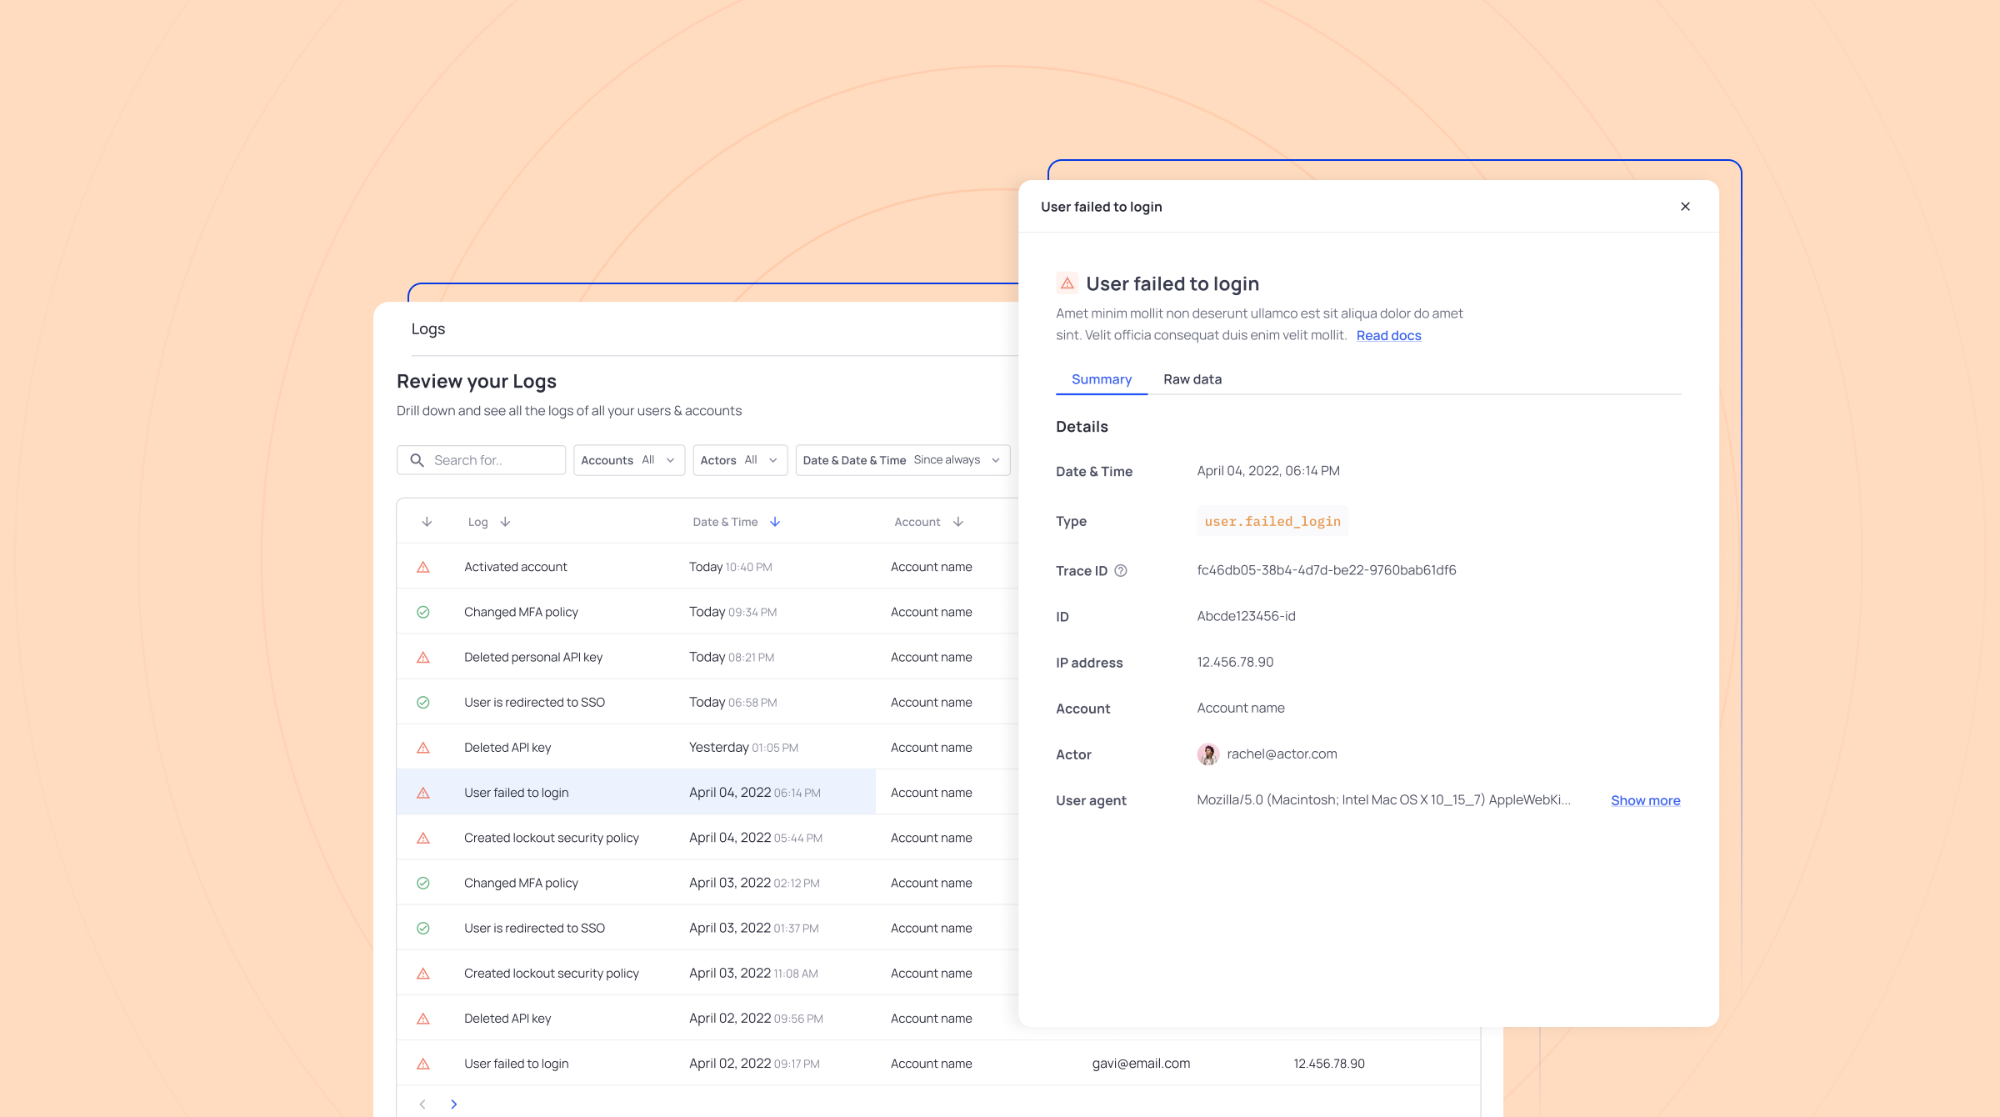Switch to the Summary tab
Screen dimensions: 2000x1117
[x=1101, y=379]
